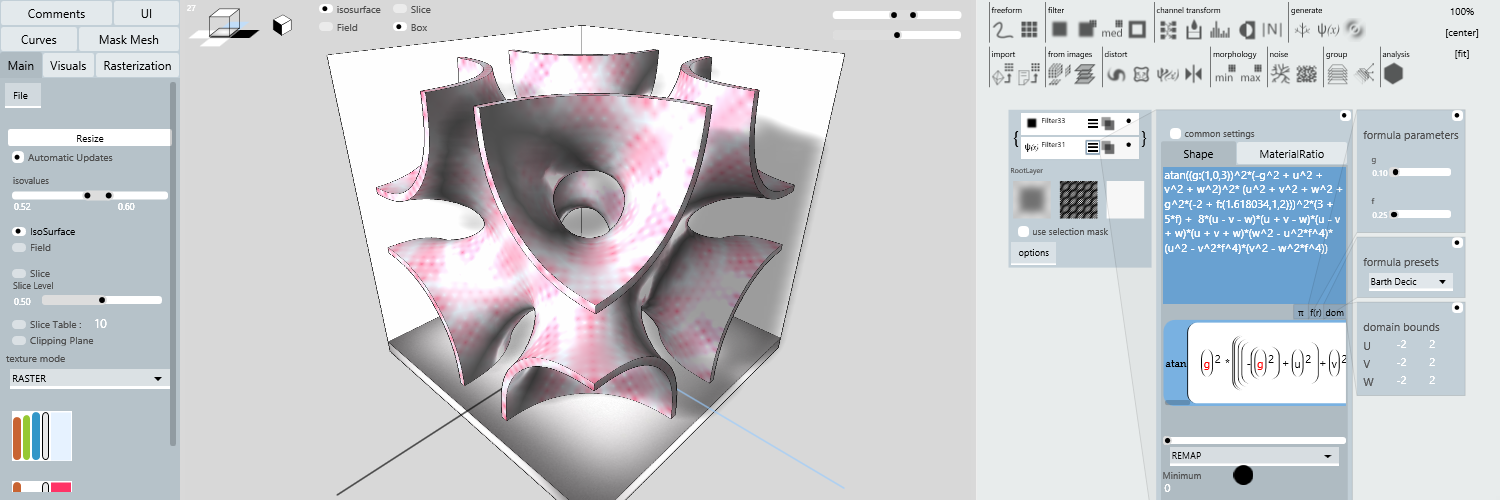Click the [fit] view link
The height and width of the screenshot is (500, 1500).
[x=1462, y=54]
